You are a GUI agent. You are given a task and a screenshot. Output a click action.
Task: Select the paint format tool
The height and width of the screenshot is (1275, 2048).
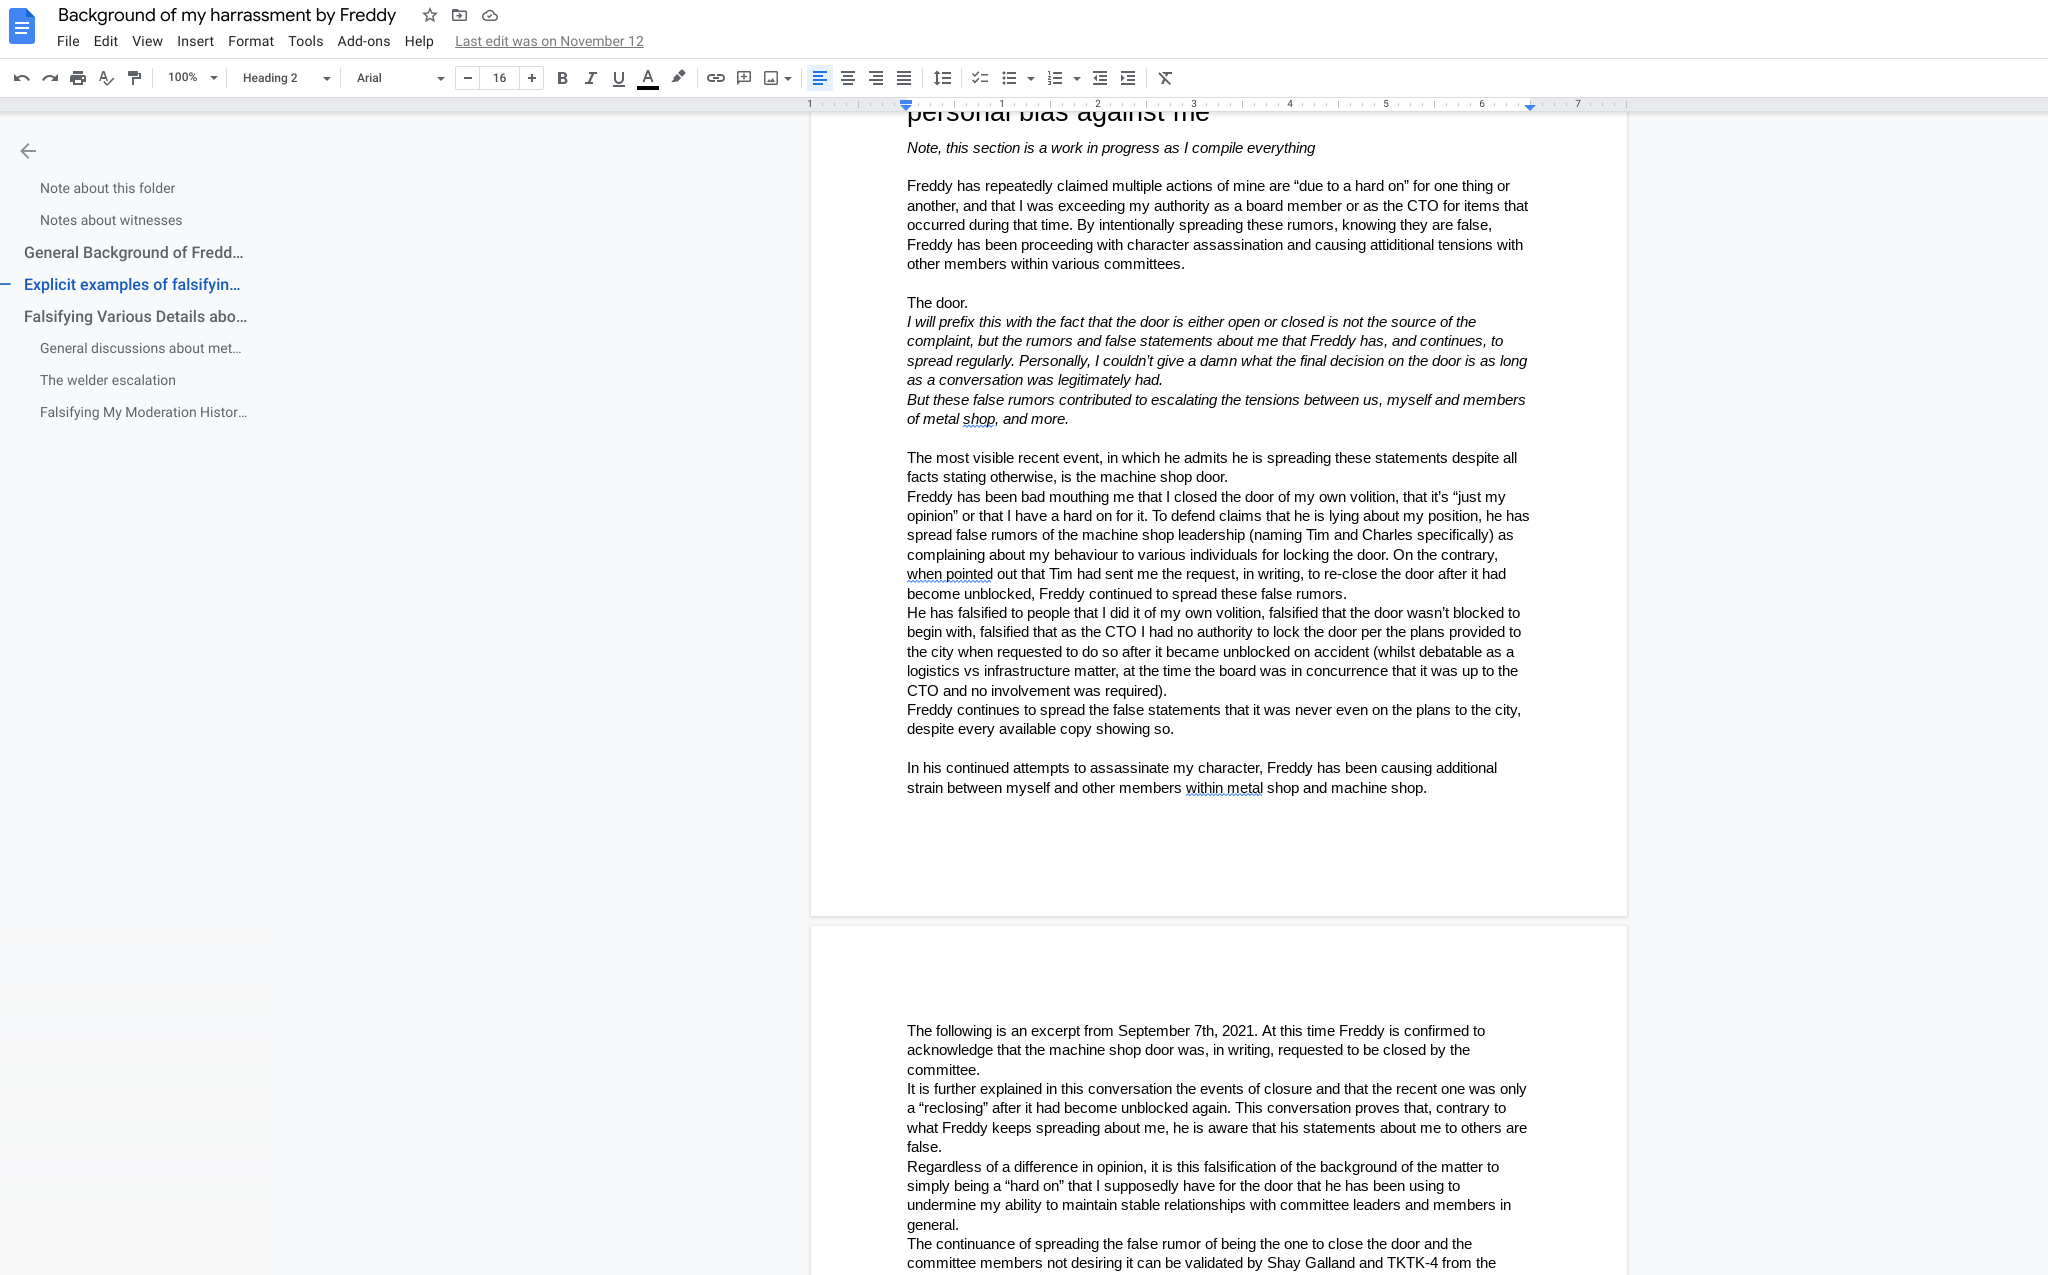click(x=134, y=78)
